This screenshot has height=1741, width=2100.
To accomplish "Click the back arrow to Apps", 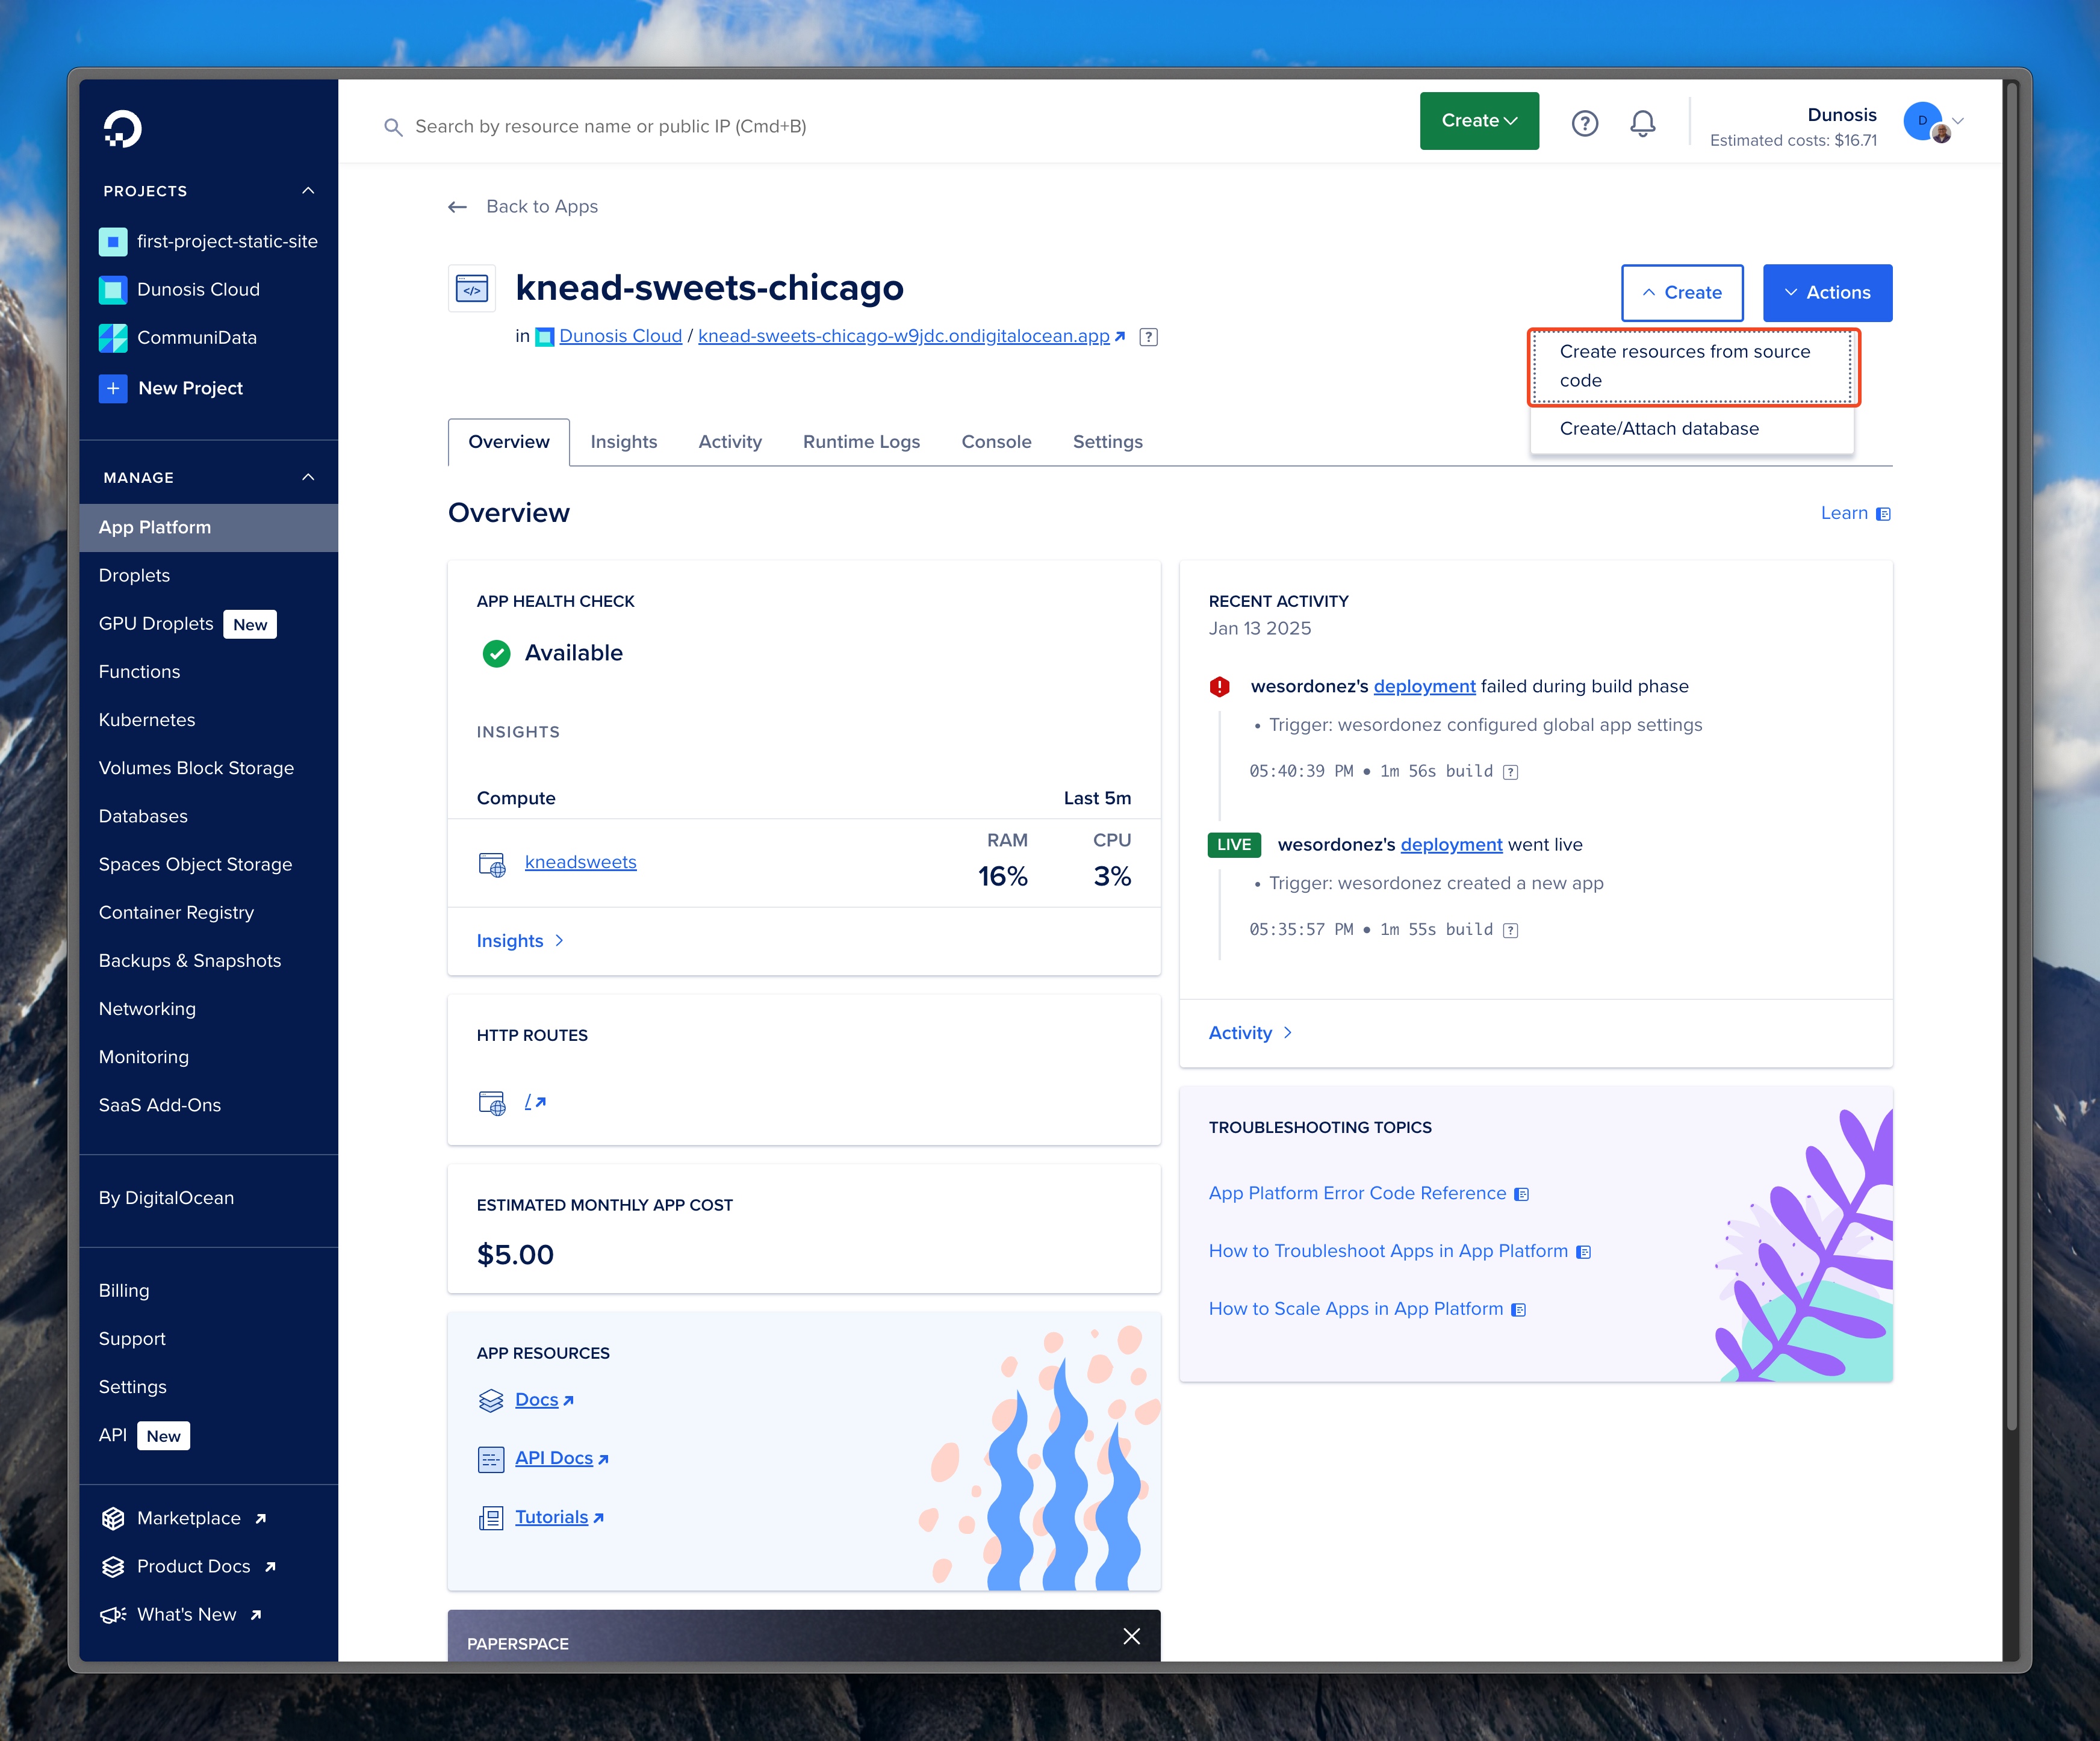I will click(458, 207).
